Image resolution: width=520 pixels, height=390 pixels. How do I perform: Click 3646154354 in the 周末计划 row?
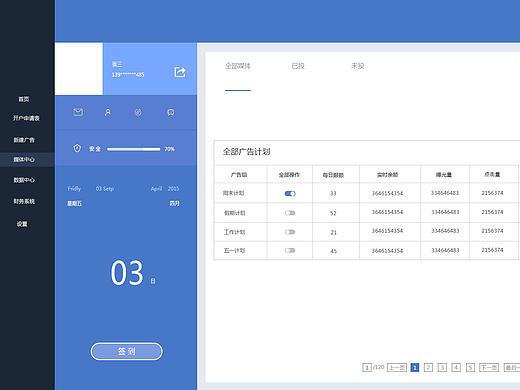tap(387, 193)
